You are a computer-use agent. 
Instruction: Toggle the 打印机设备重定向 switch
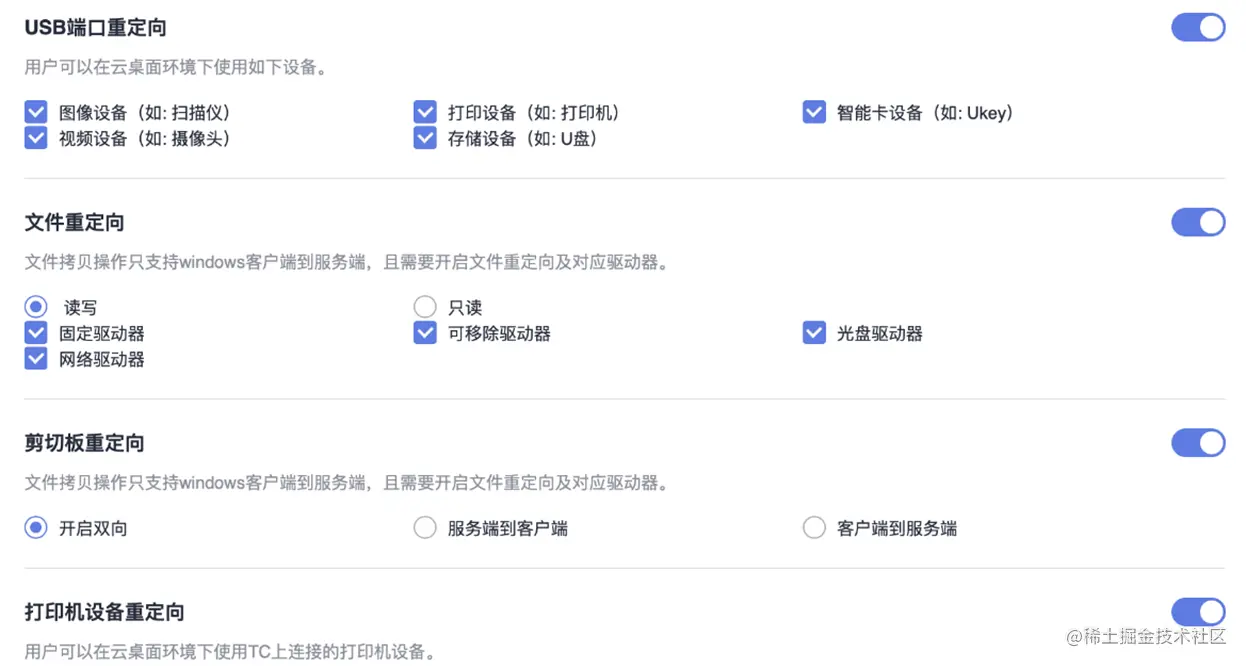[x=1198, y=612]
